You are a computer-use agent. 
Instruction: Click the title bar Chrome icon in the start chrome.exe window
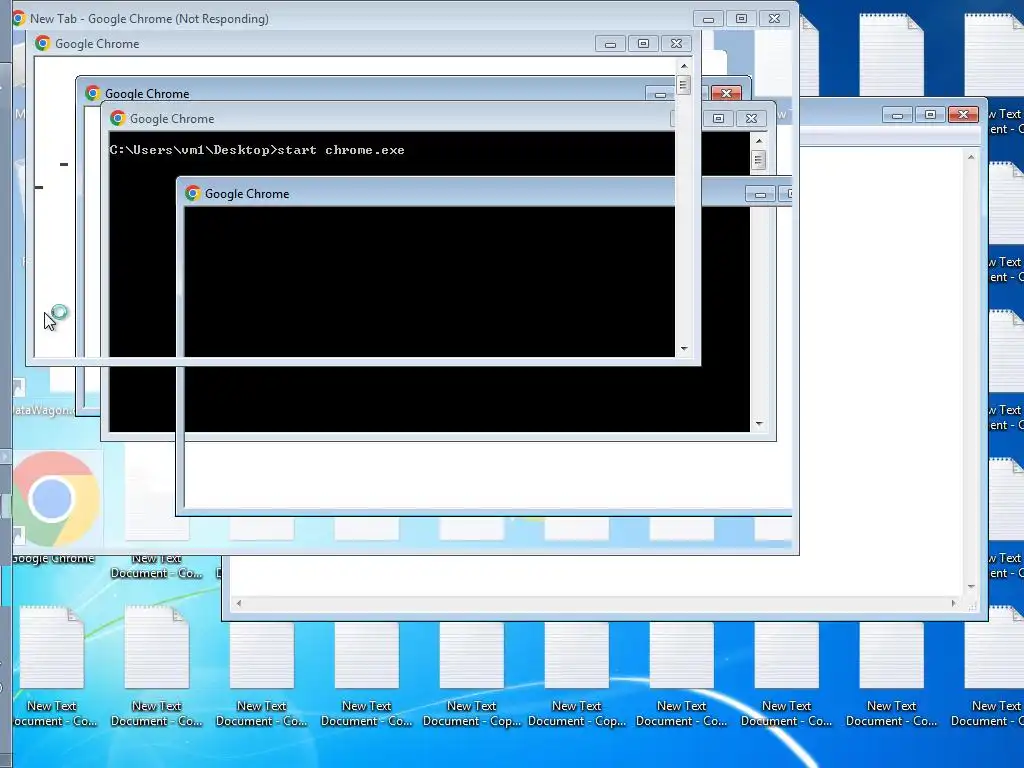pos(118,118)
